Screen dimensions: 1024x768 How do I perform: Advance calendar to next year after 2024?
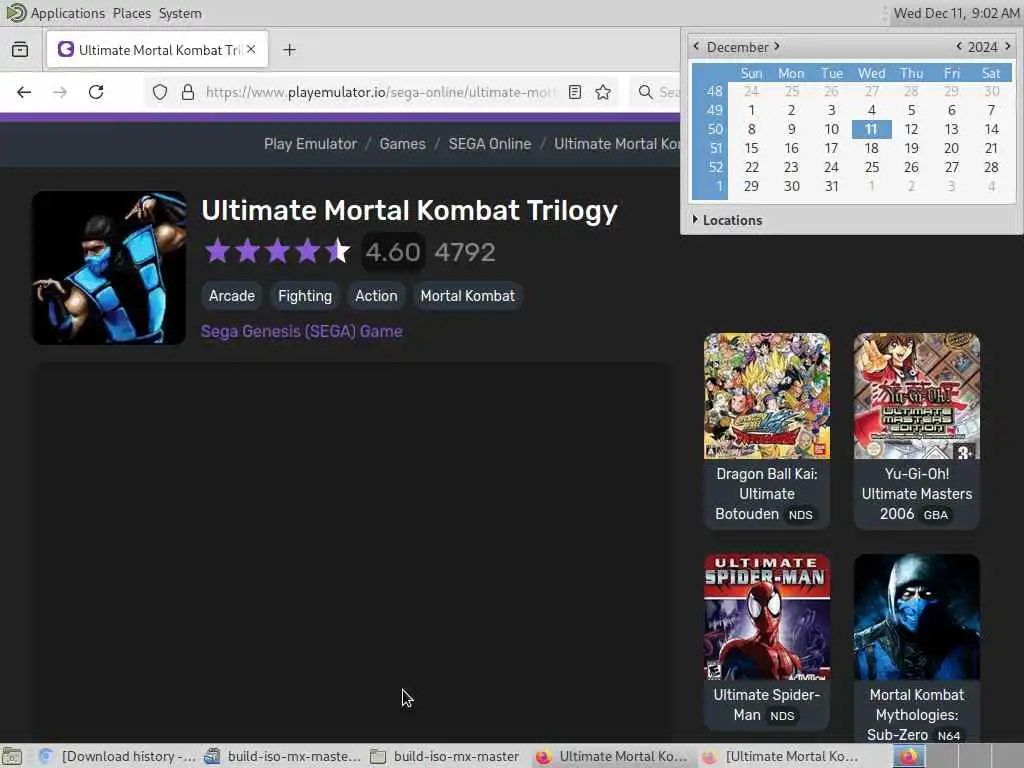[x=1008, y=46]
